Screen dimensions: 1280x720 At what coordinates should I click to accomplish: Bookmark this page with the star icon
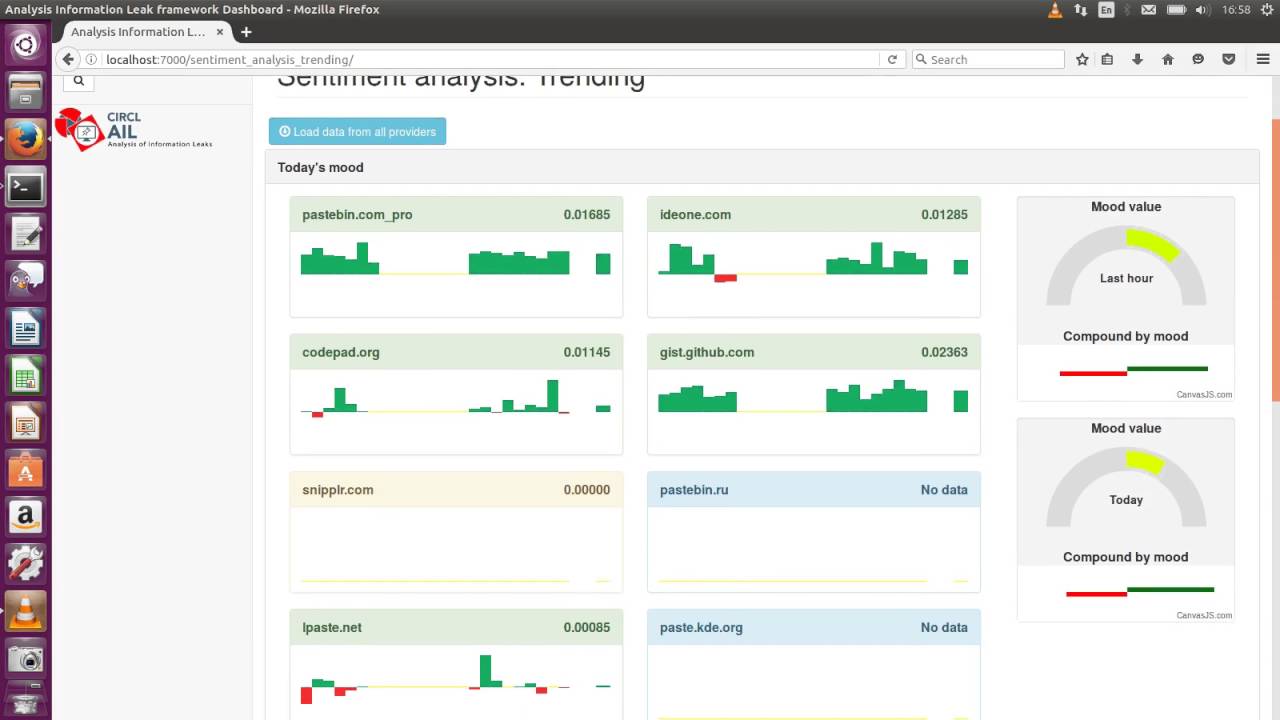click(1082, 59)
